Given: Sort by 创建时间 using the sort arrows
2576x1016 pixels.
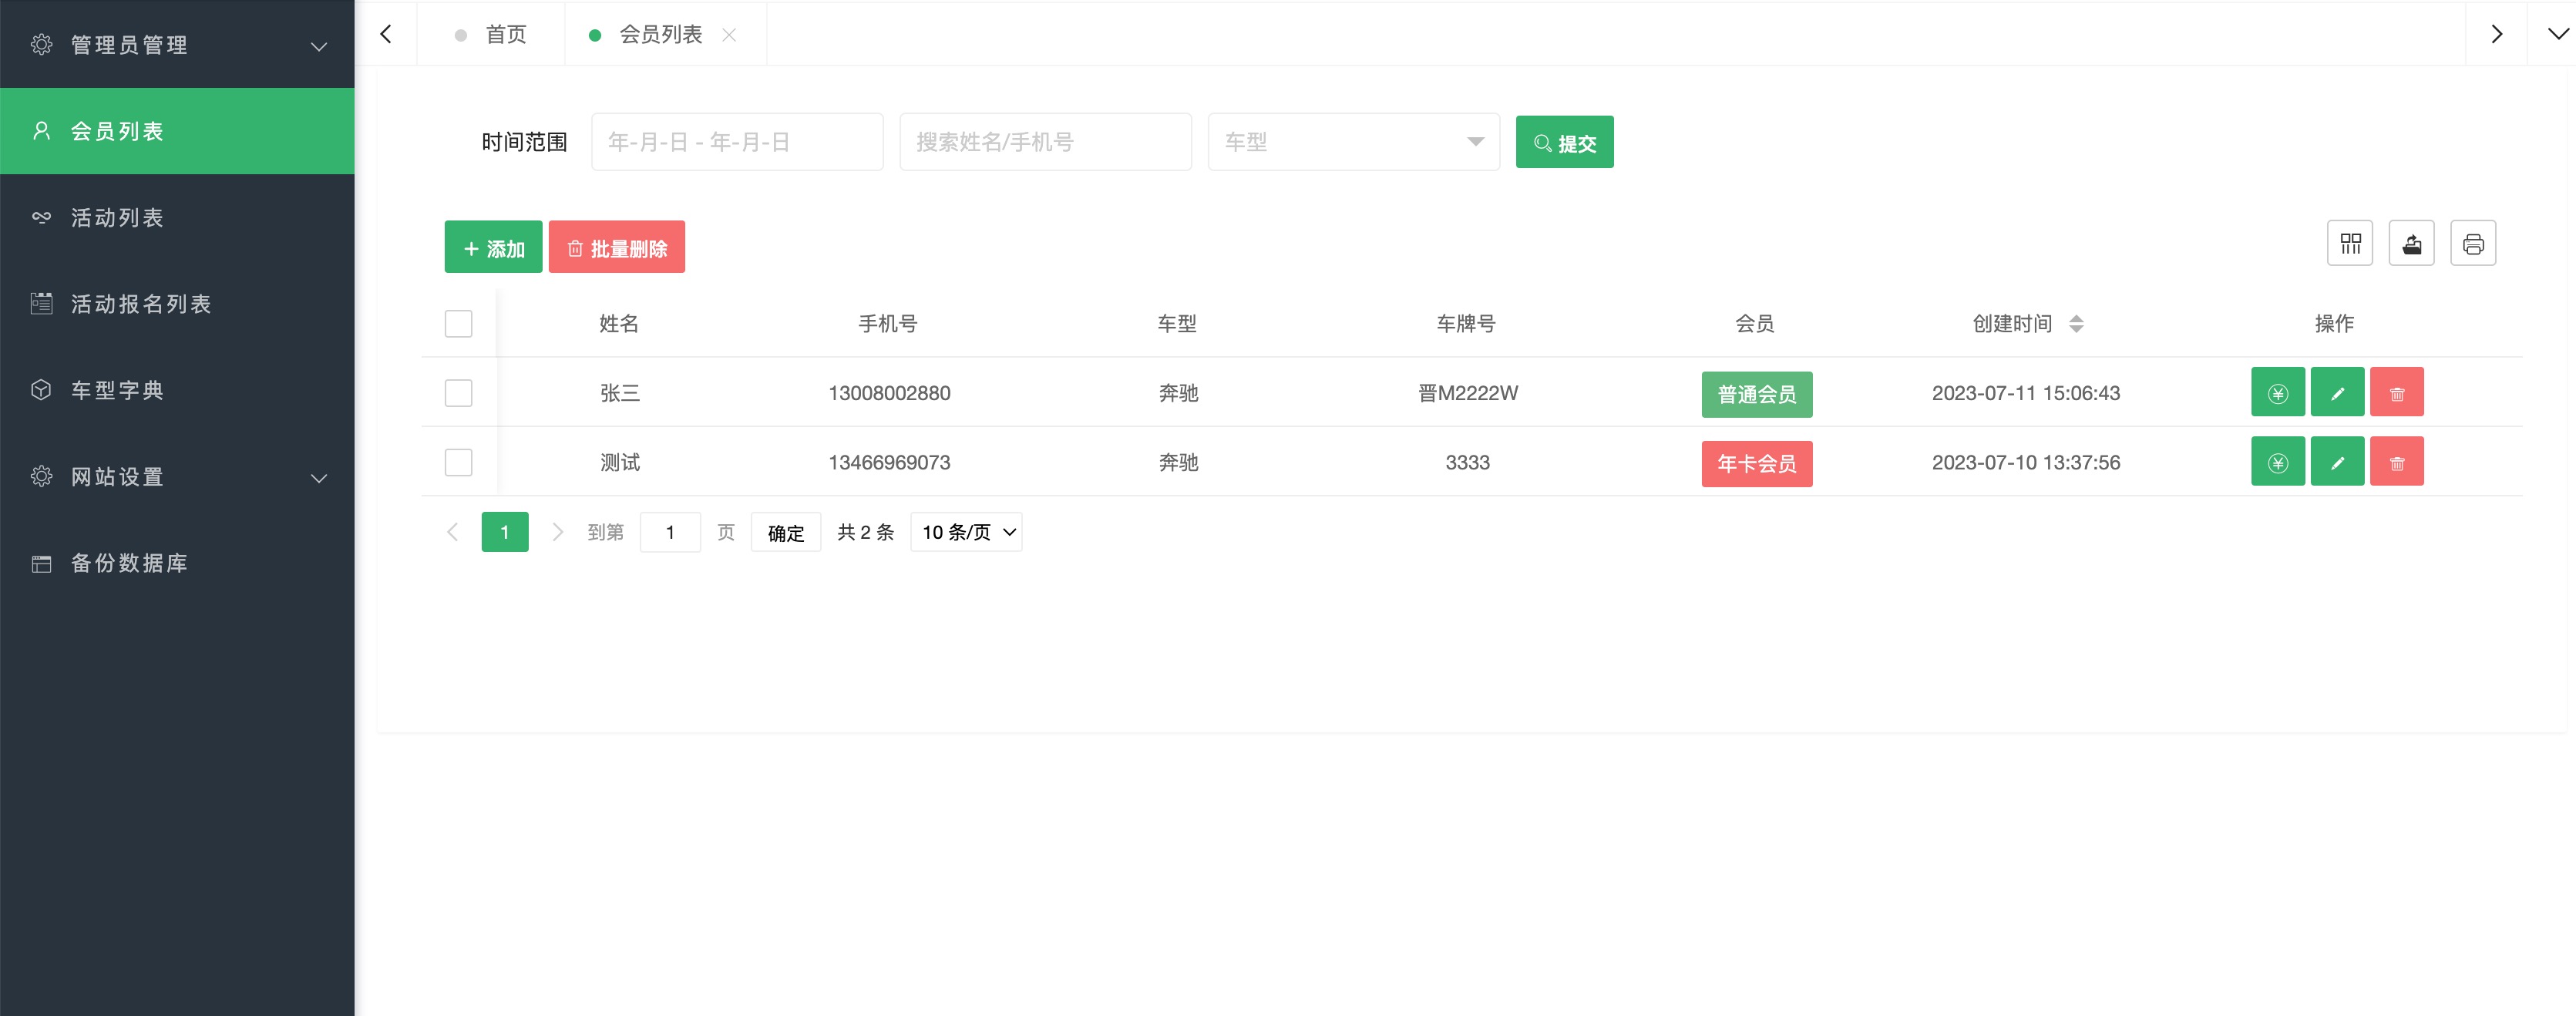Looking at the screenshot, I should [2076, 323].
